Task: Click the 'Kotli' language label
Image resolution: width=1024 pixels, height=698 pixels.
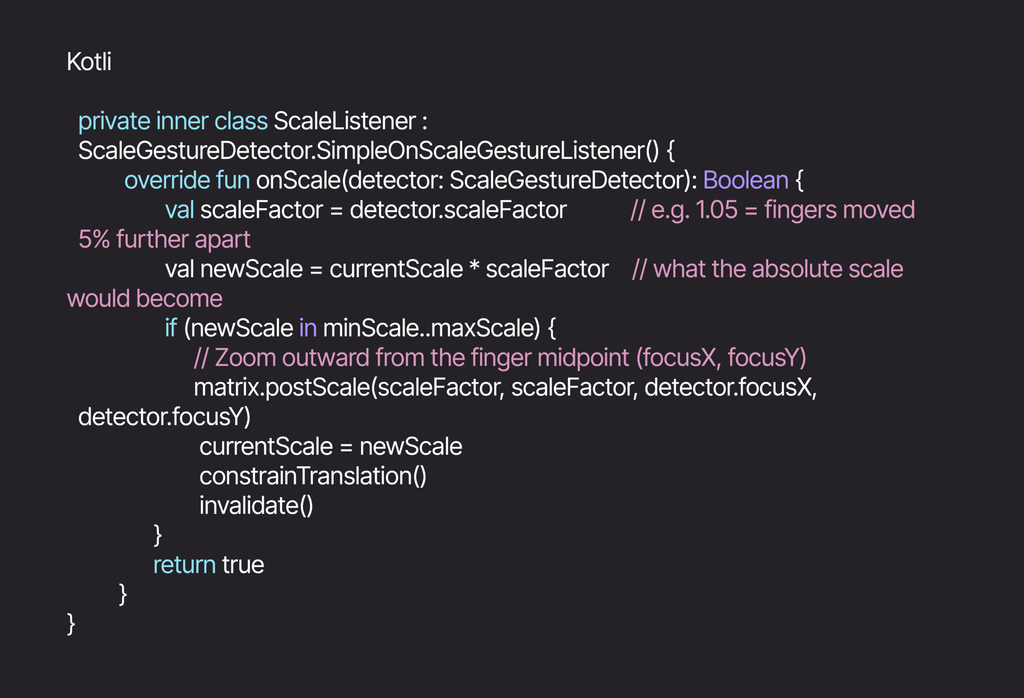Action: [x=89, y=62]
